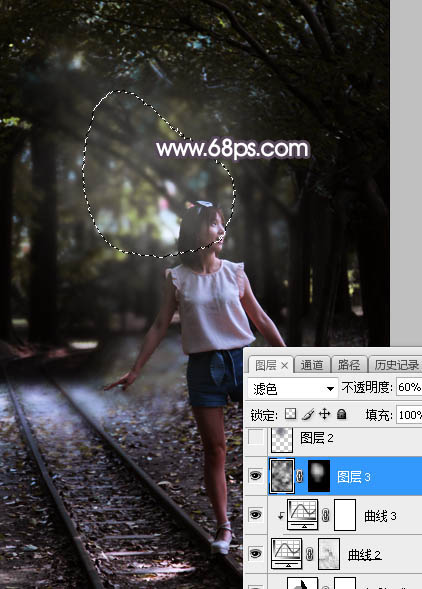The image size is (422, 589).
Task: Hide the 曲线 2 adjustment layer
Action: click(256, 553)
